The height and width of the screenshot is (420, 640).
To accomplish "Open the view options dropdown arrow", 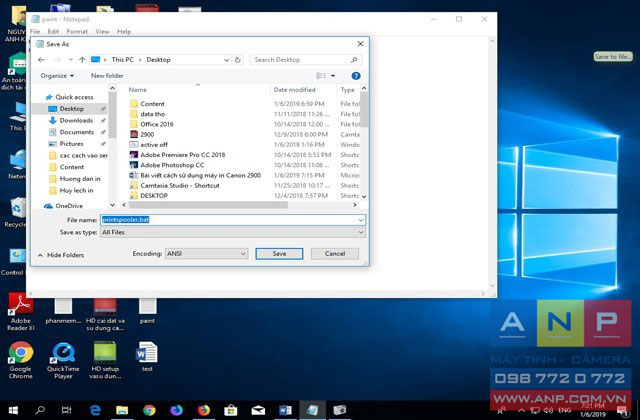I will tap(333, 76).
